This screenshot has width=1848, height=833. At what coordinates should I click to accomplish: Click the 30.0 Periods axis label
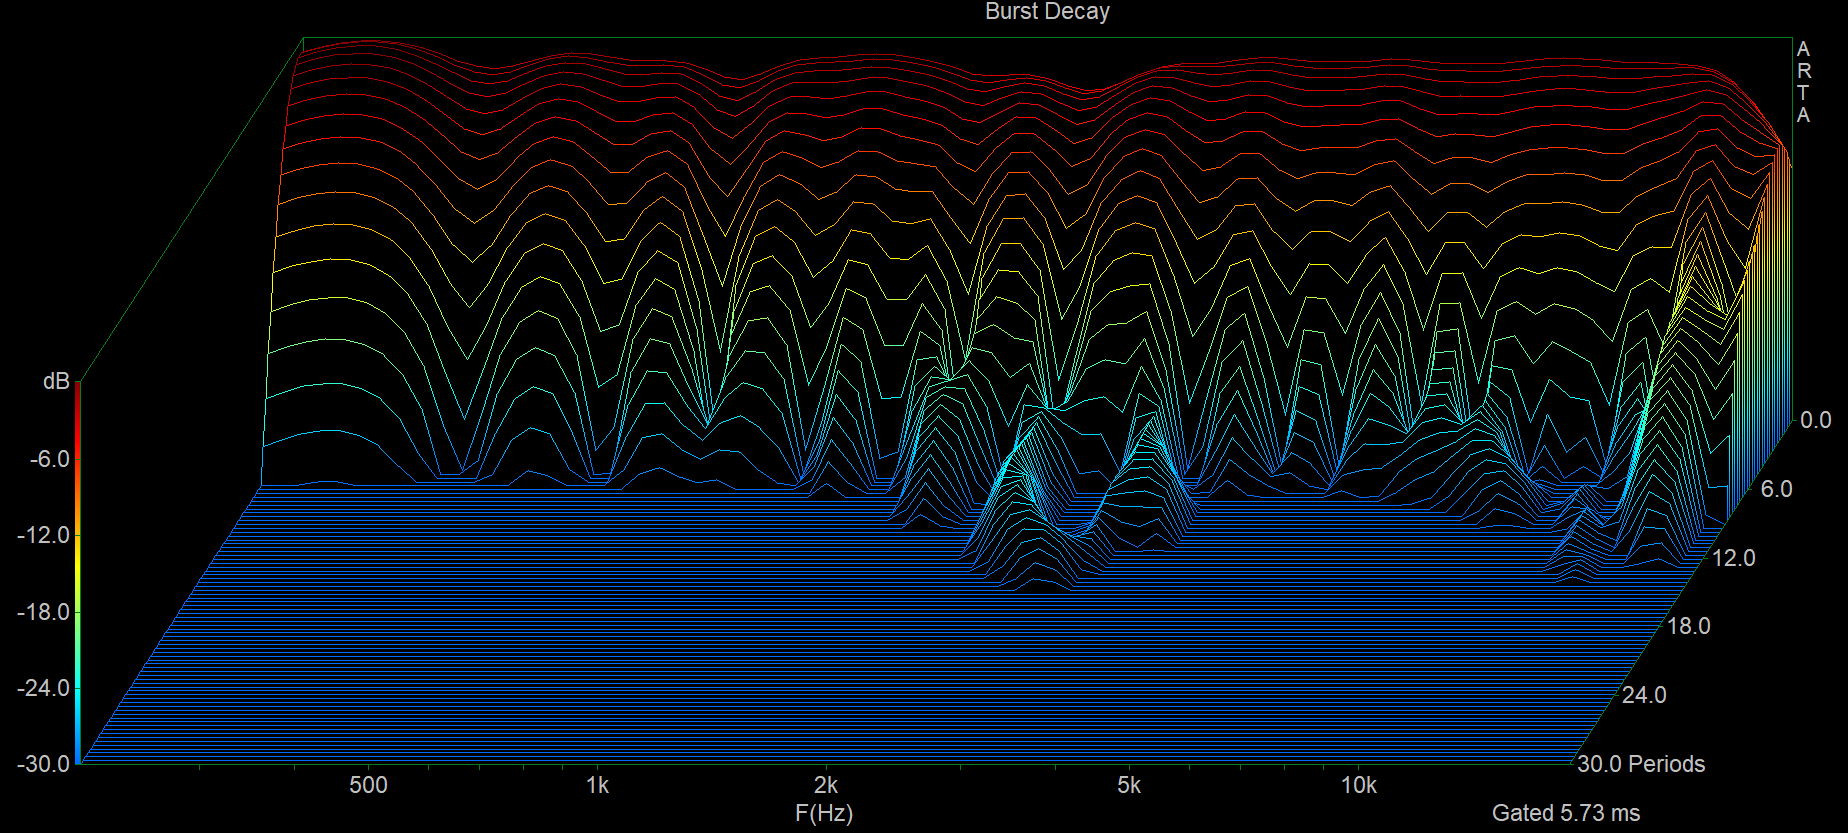coord(1641,764)
